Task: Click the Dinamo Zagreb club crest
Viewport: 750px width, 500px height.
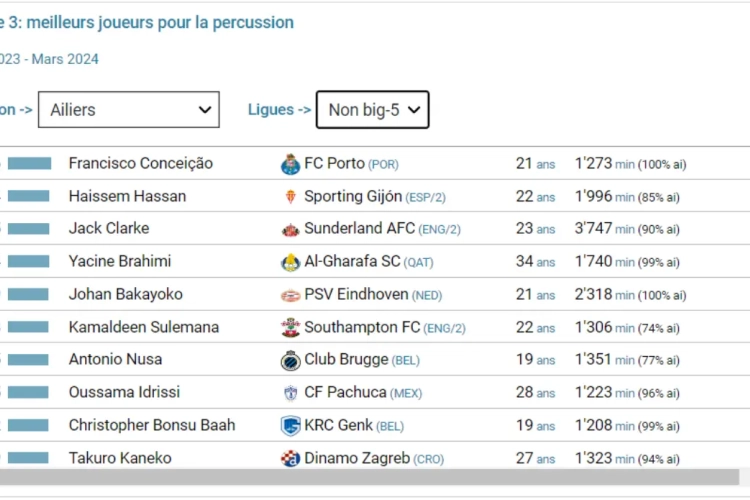Action: pyautogui.click(x=290, y=458)
